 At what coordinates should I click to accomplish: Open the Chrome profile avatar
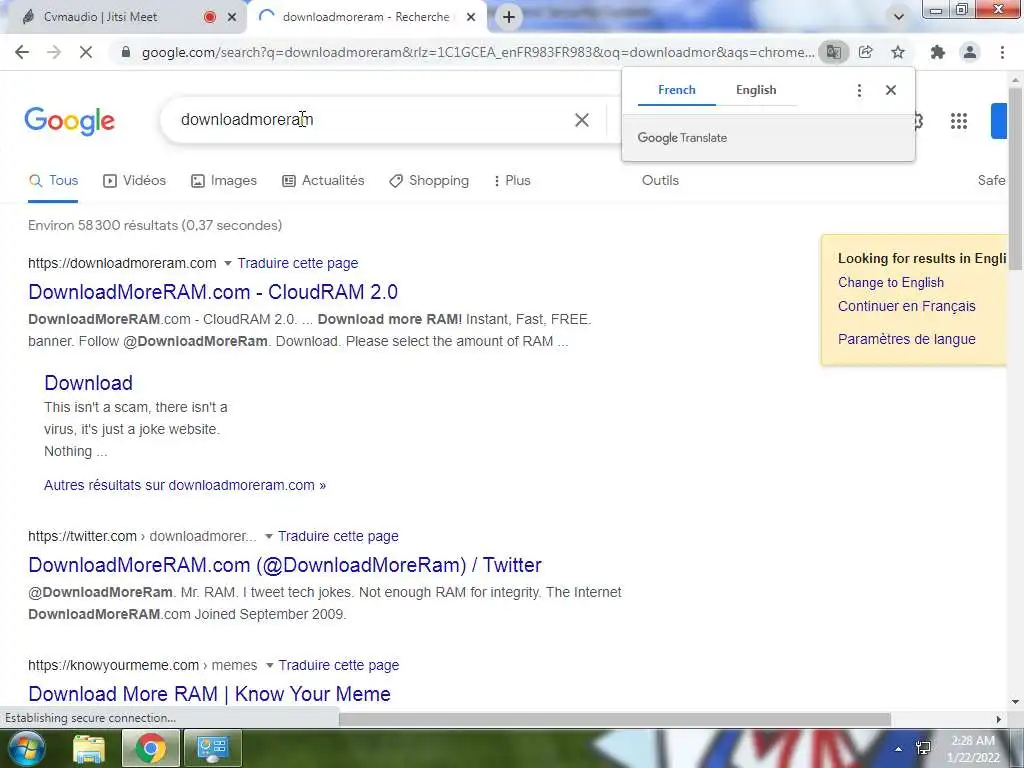970,52
